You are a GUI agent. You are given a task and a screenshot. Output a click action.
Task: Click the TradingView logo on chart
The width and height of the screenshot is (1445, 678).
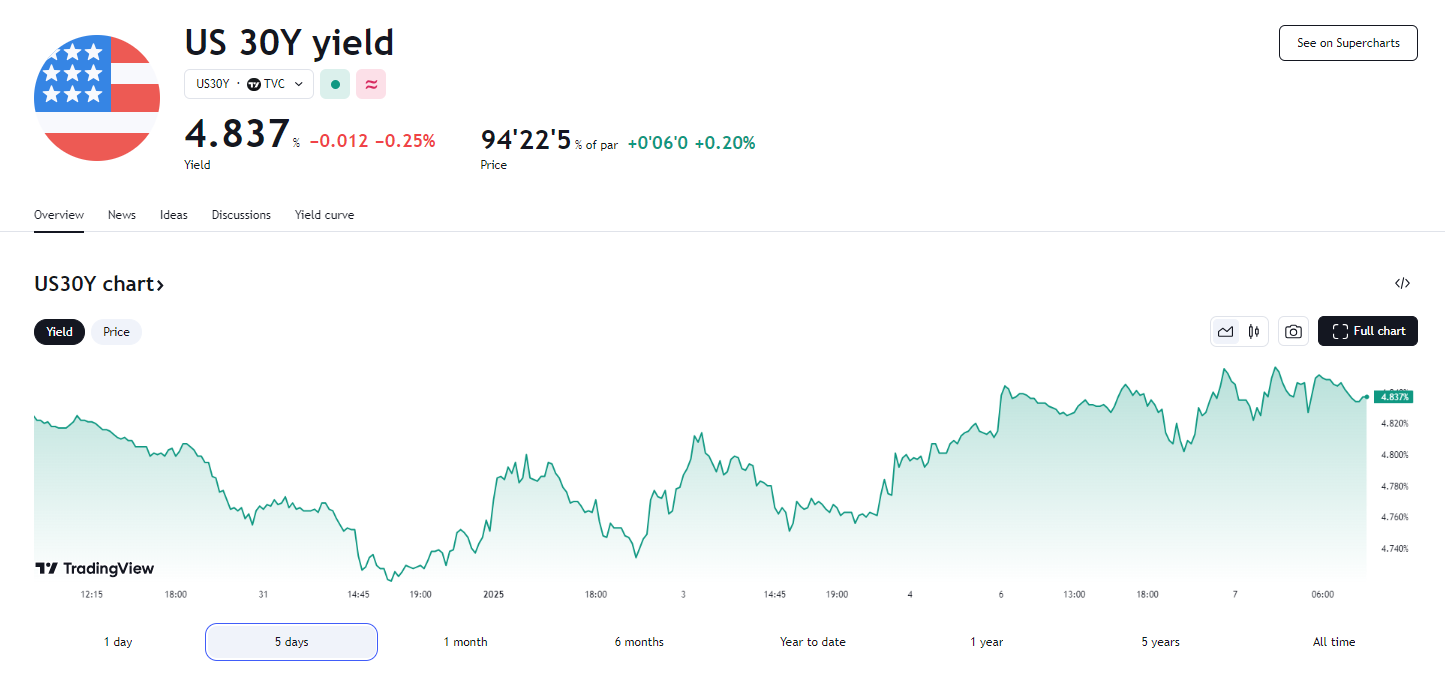click(x=95, y=568)
